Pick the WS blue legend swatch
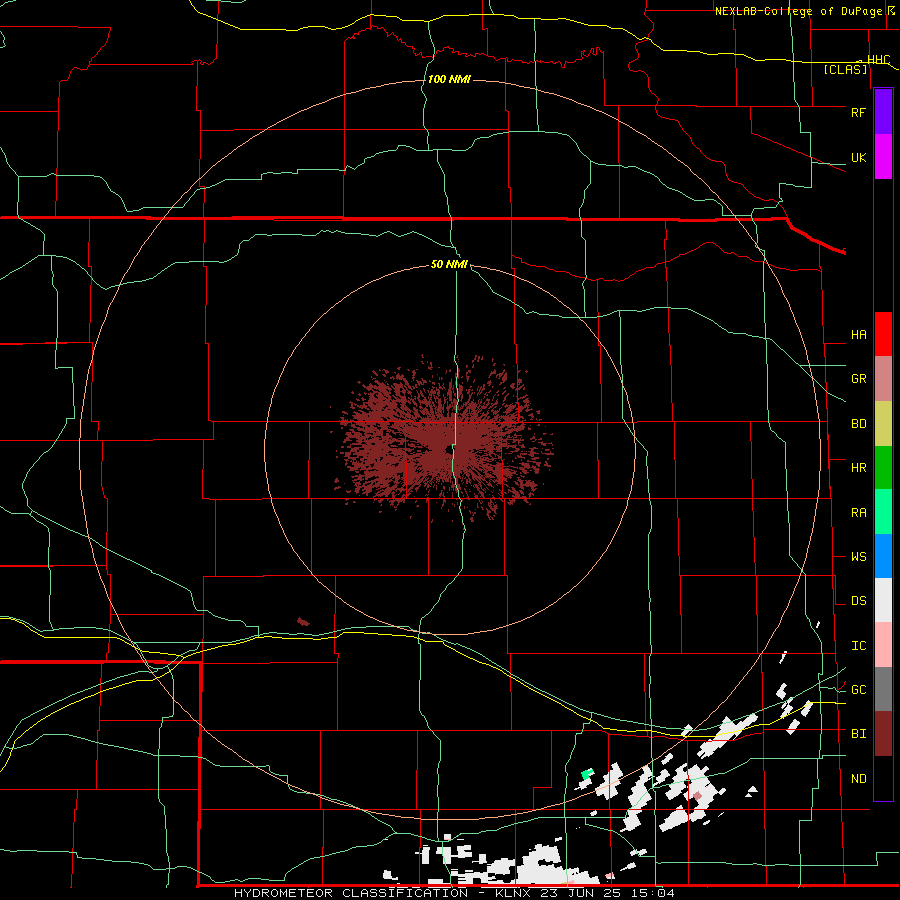The width and height of the screenshot is (900, 900). (x=883, y=556)
